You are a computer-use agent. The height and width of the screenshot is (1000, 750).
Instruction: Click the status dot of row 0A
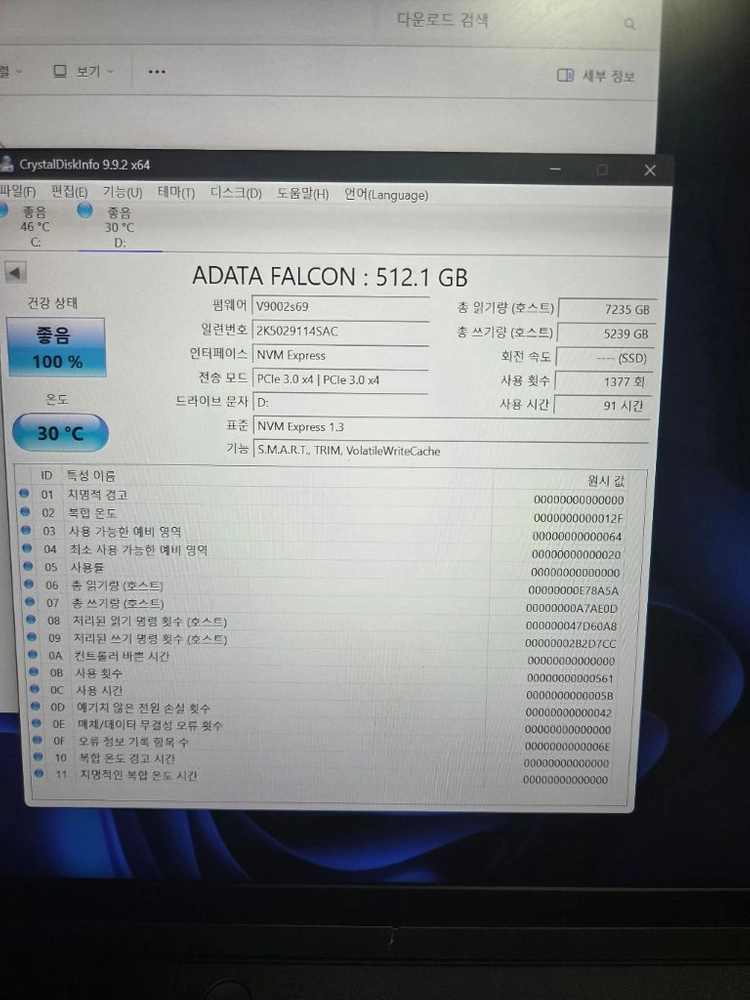[34, 654]
